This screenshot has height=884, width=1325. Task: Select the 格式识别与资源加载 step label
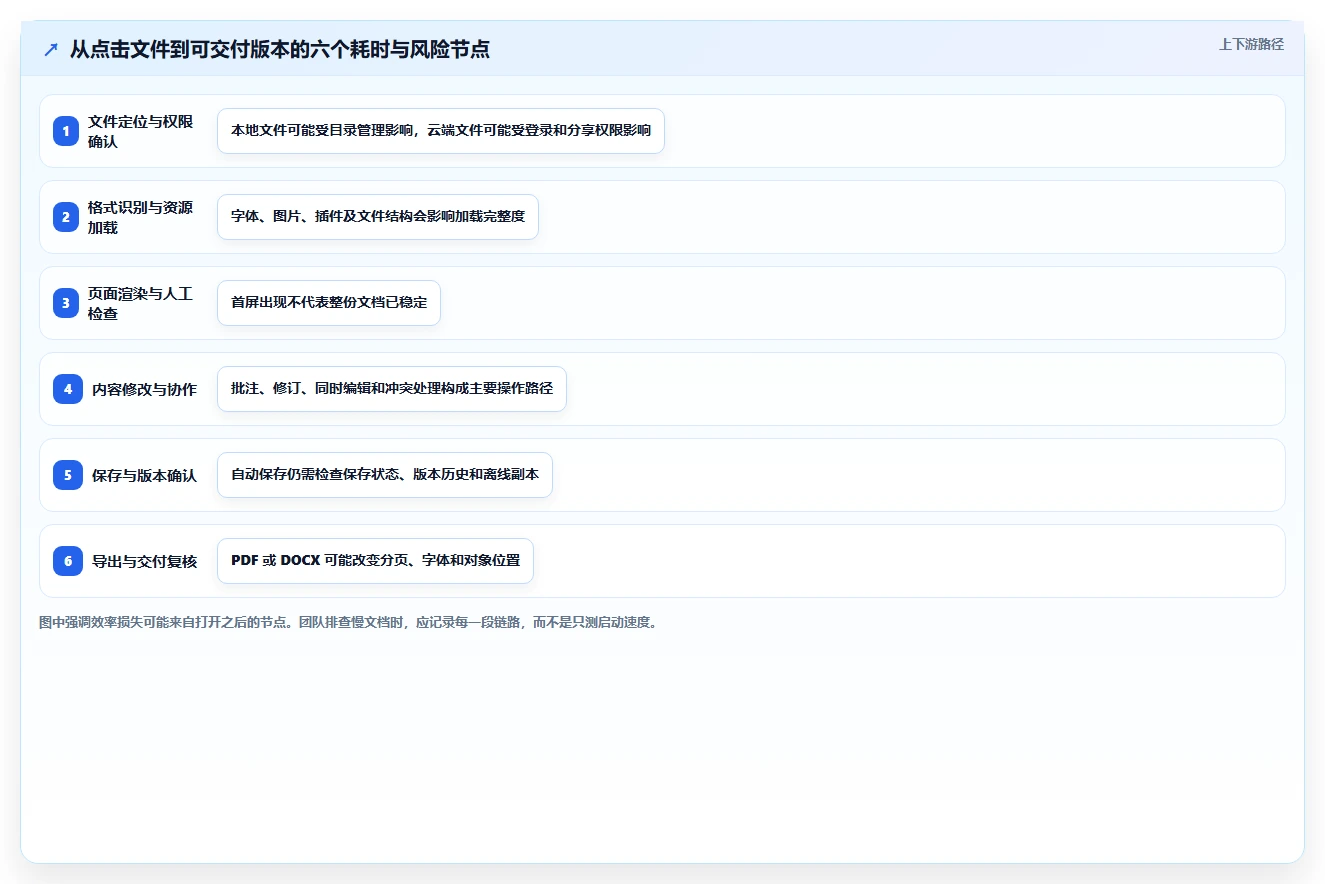pos(141,217)
